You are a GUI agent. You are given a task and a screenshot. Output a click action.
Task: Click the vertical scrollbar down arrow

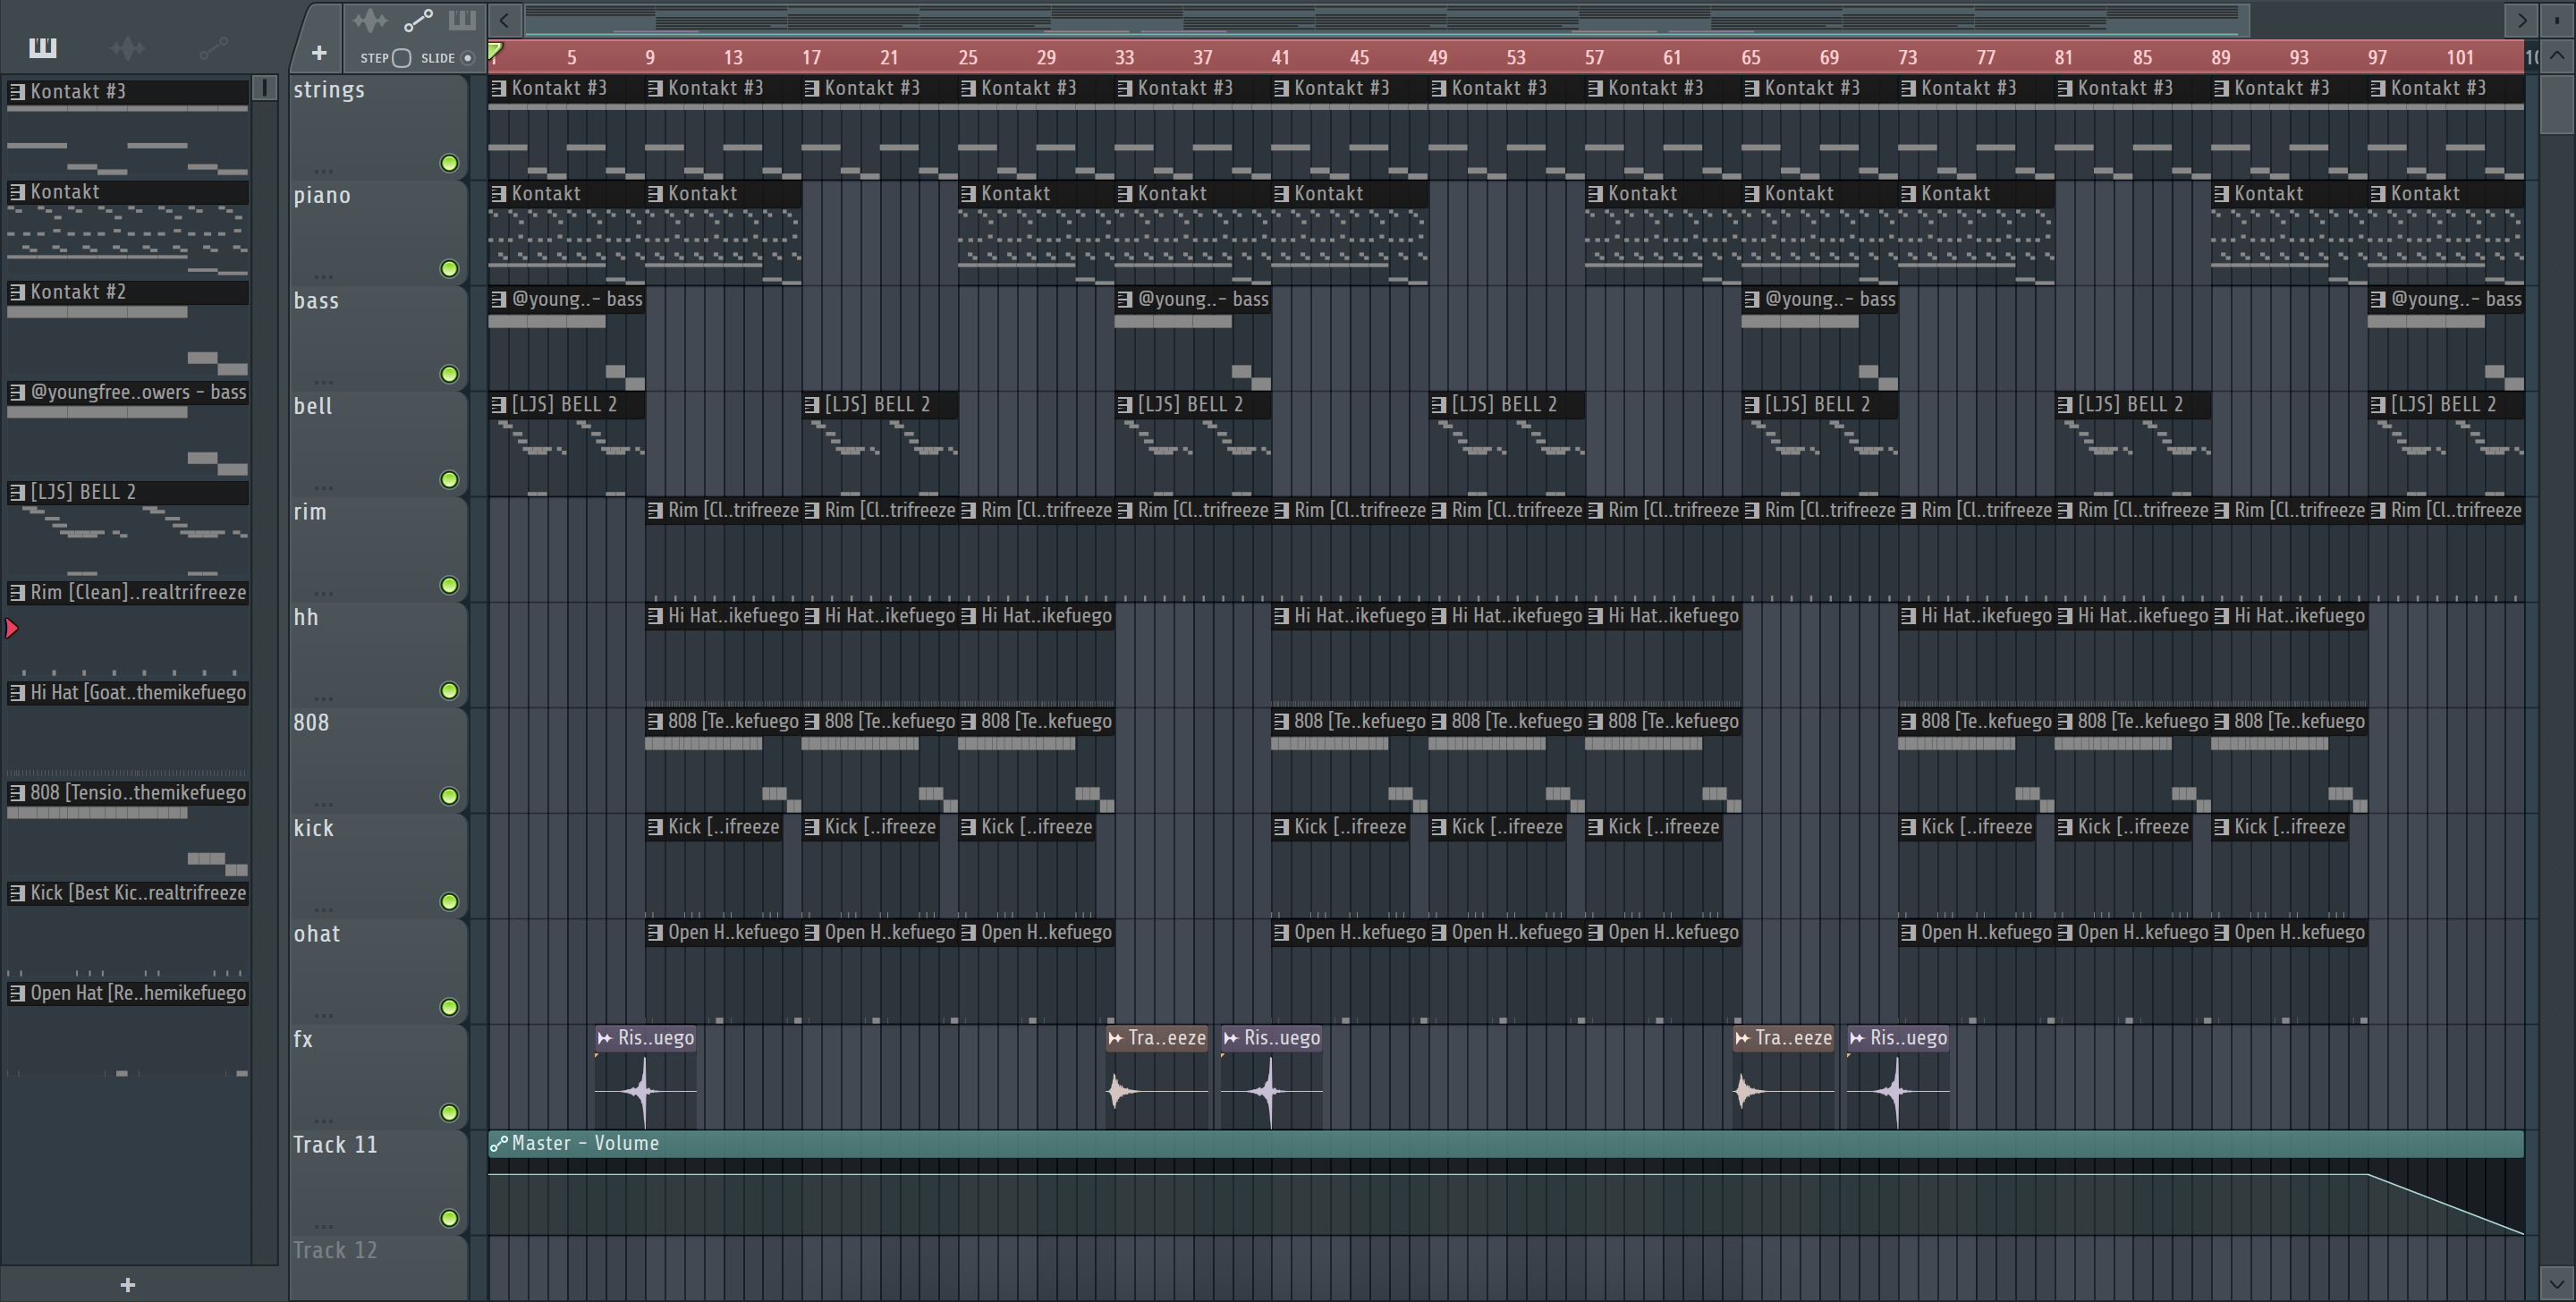pos(2557,1282)
